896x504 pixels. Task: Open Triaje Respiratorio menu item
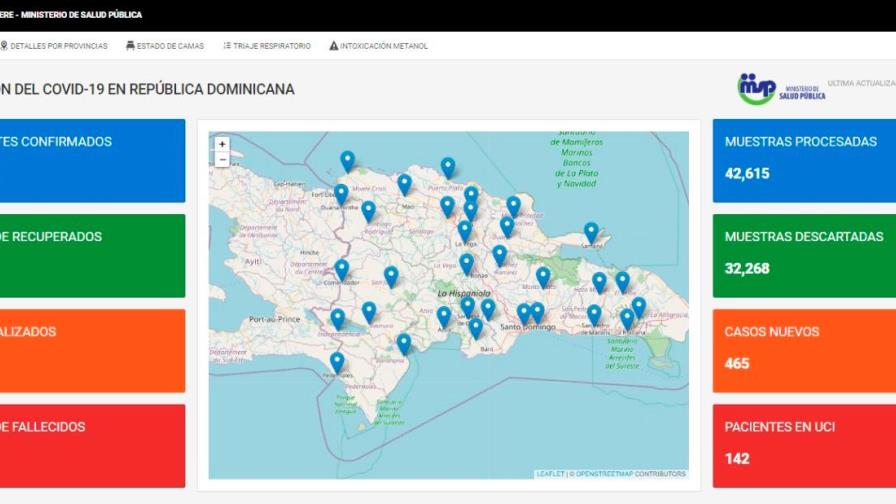click(267, 46)
